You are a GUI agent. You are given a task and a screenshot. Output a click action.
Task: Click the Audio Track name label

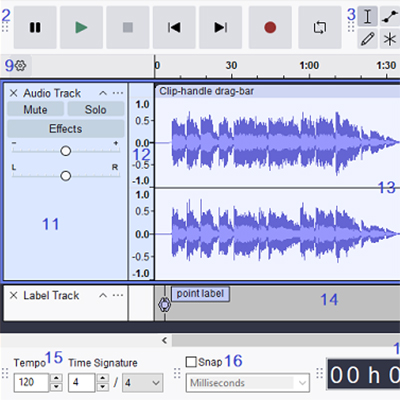click(52, 93)
